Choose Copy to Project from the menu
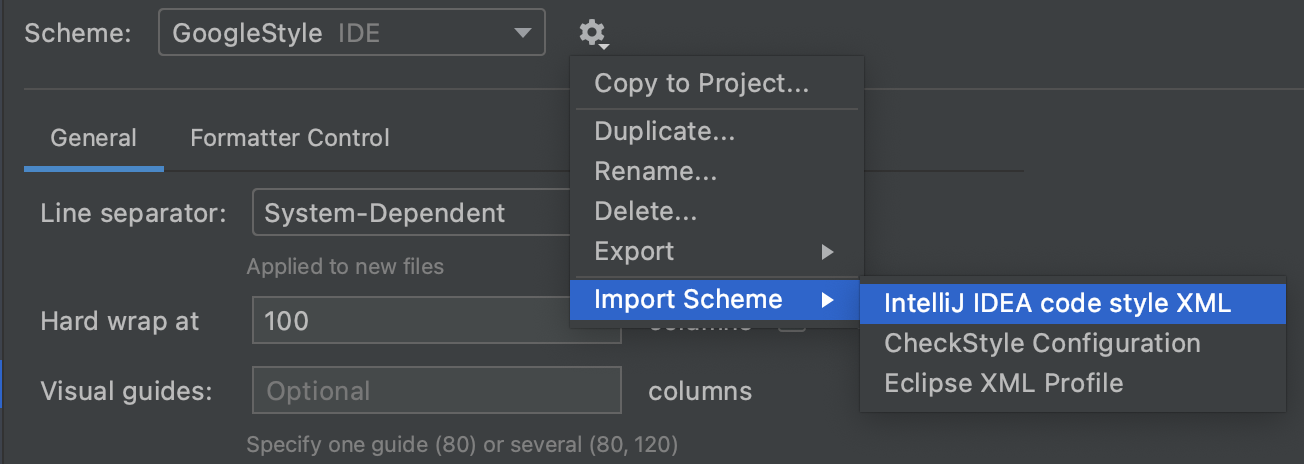The height and width of the screenshot is (464, 1304). point(701,84)
